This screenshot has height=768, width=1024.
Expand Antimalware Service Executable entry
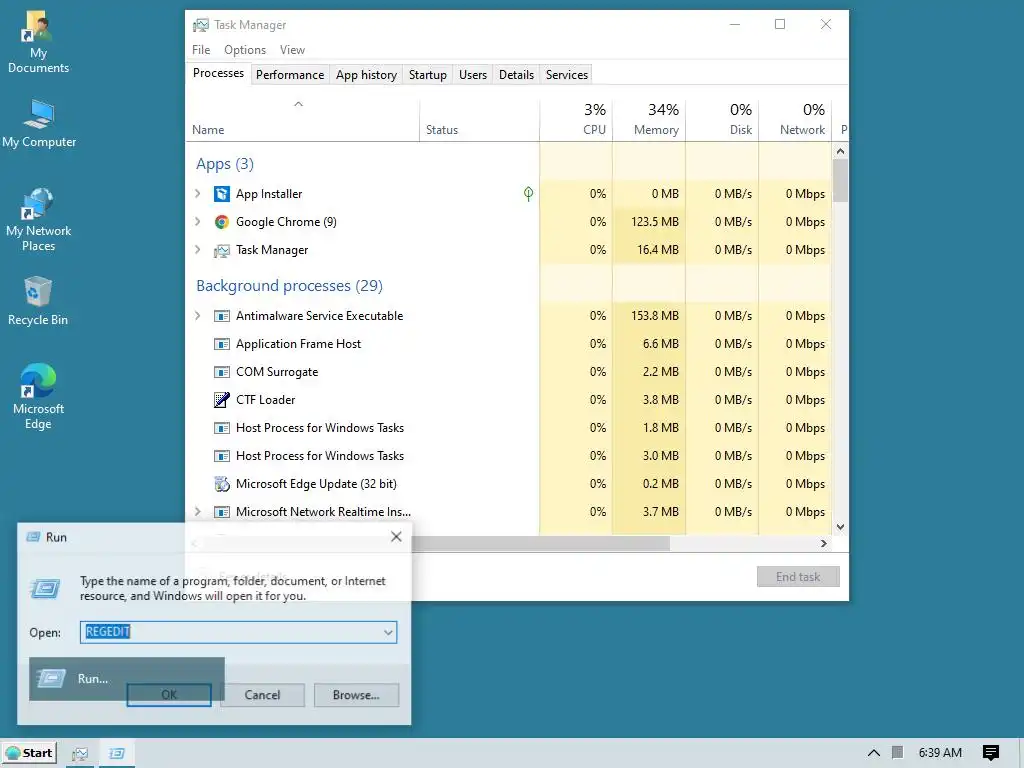coord(198,315)
